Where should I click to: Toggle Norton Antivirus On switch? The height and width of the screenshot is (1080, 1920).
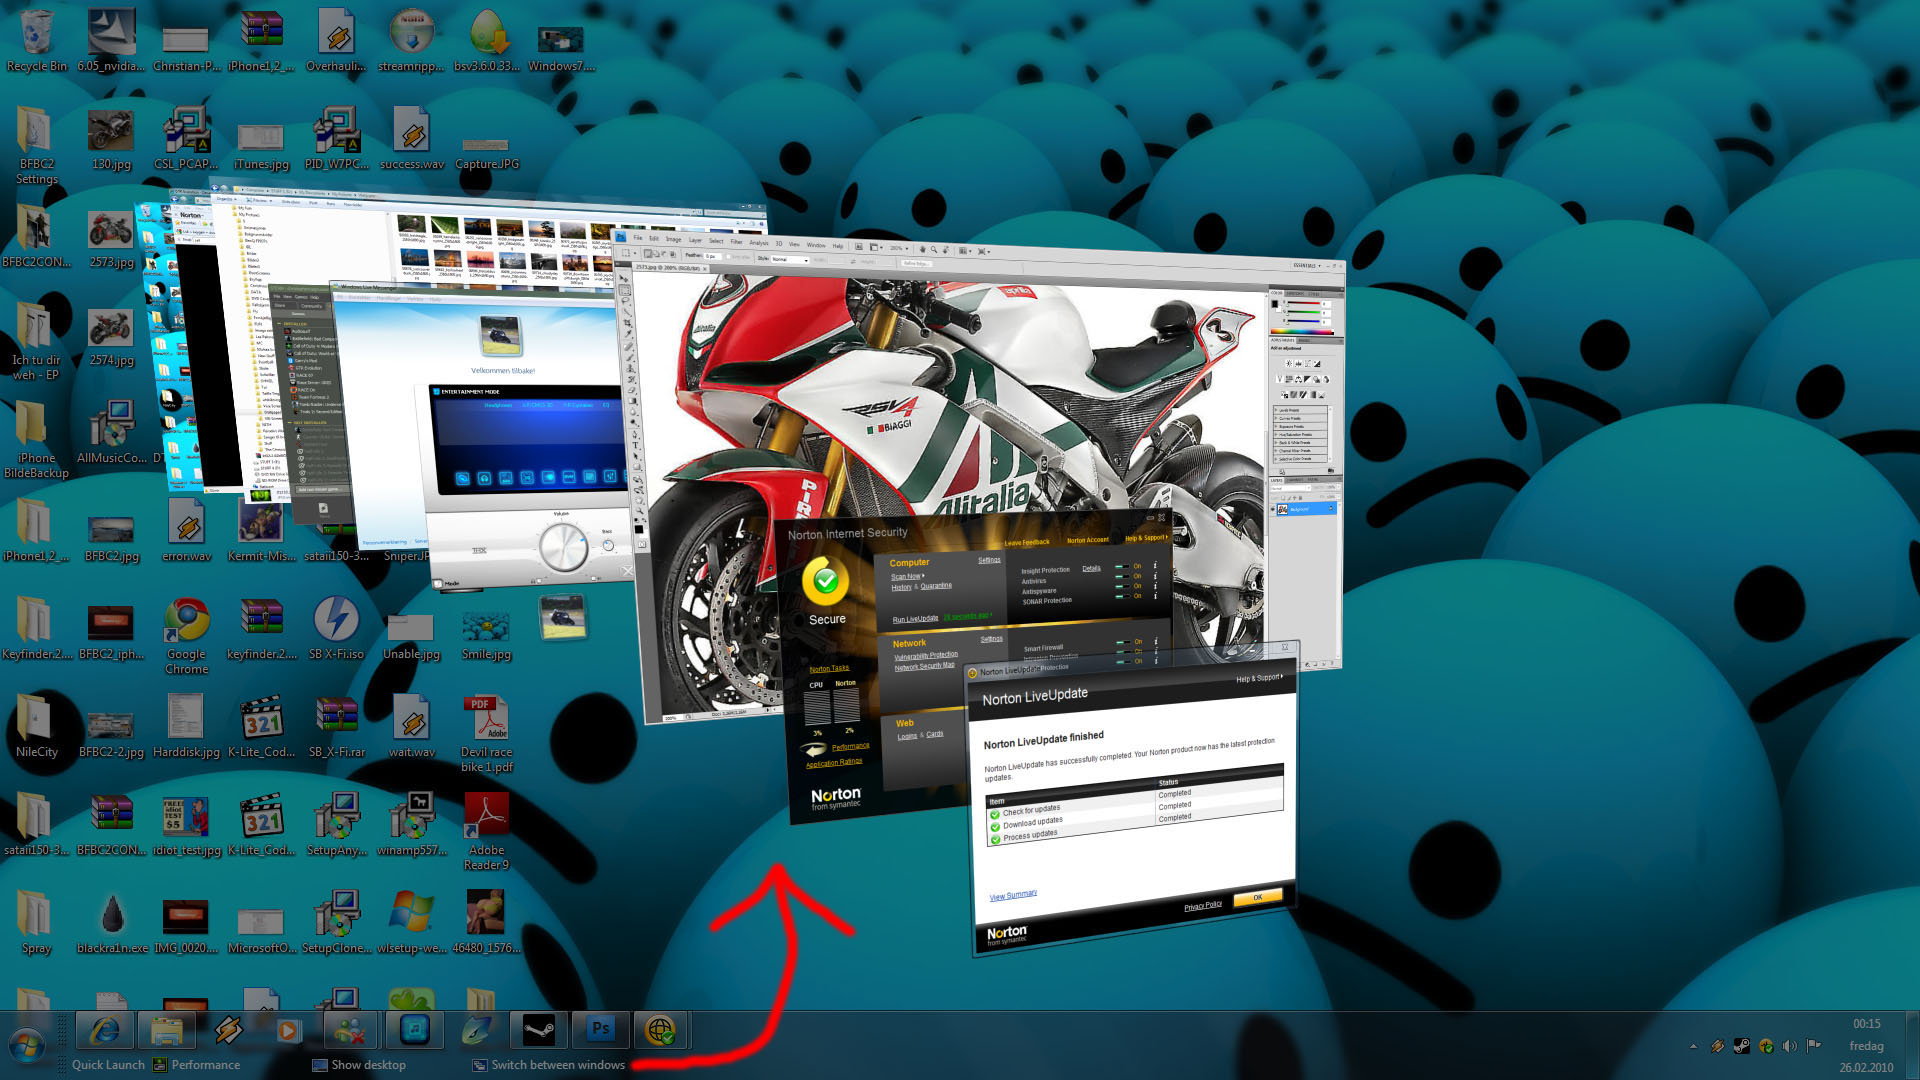point(1122,577)
